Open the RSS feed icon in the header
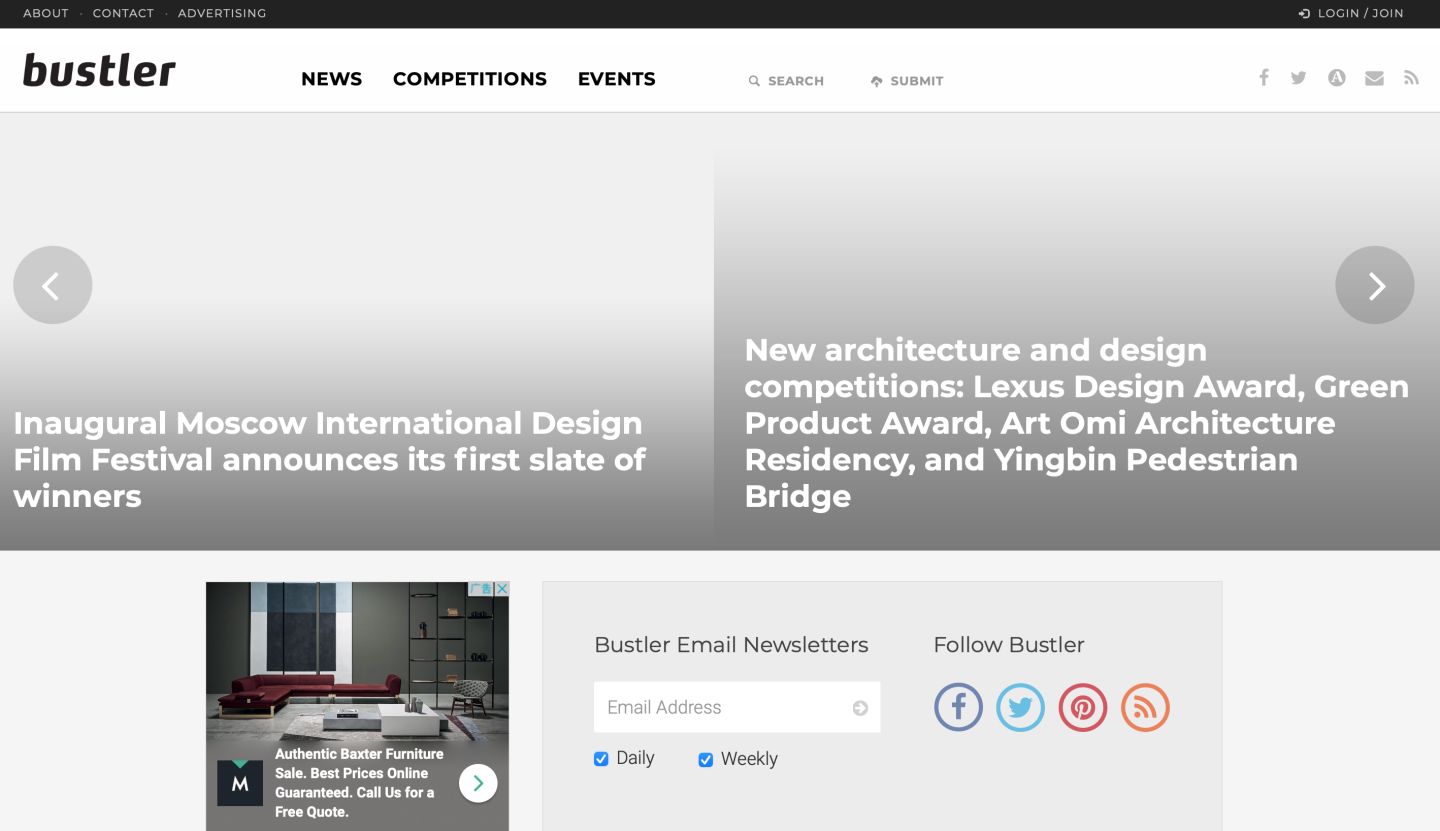The width and height of the screenshot is (1440, 831). pyautogui.click(x=1411, y=78)
